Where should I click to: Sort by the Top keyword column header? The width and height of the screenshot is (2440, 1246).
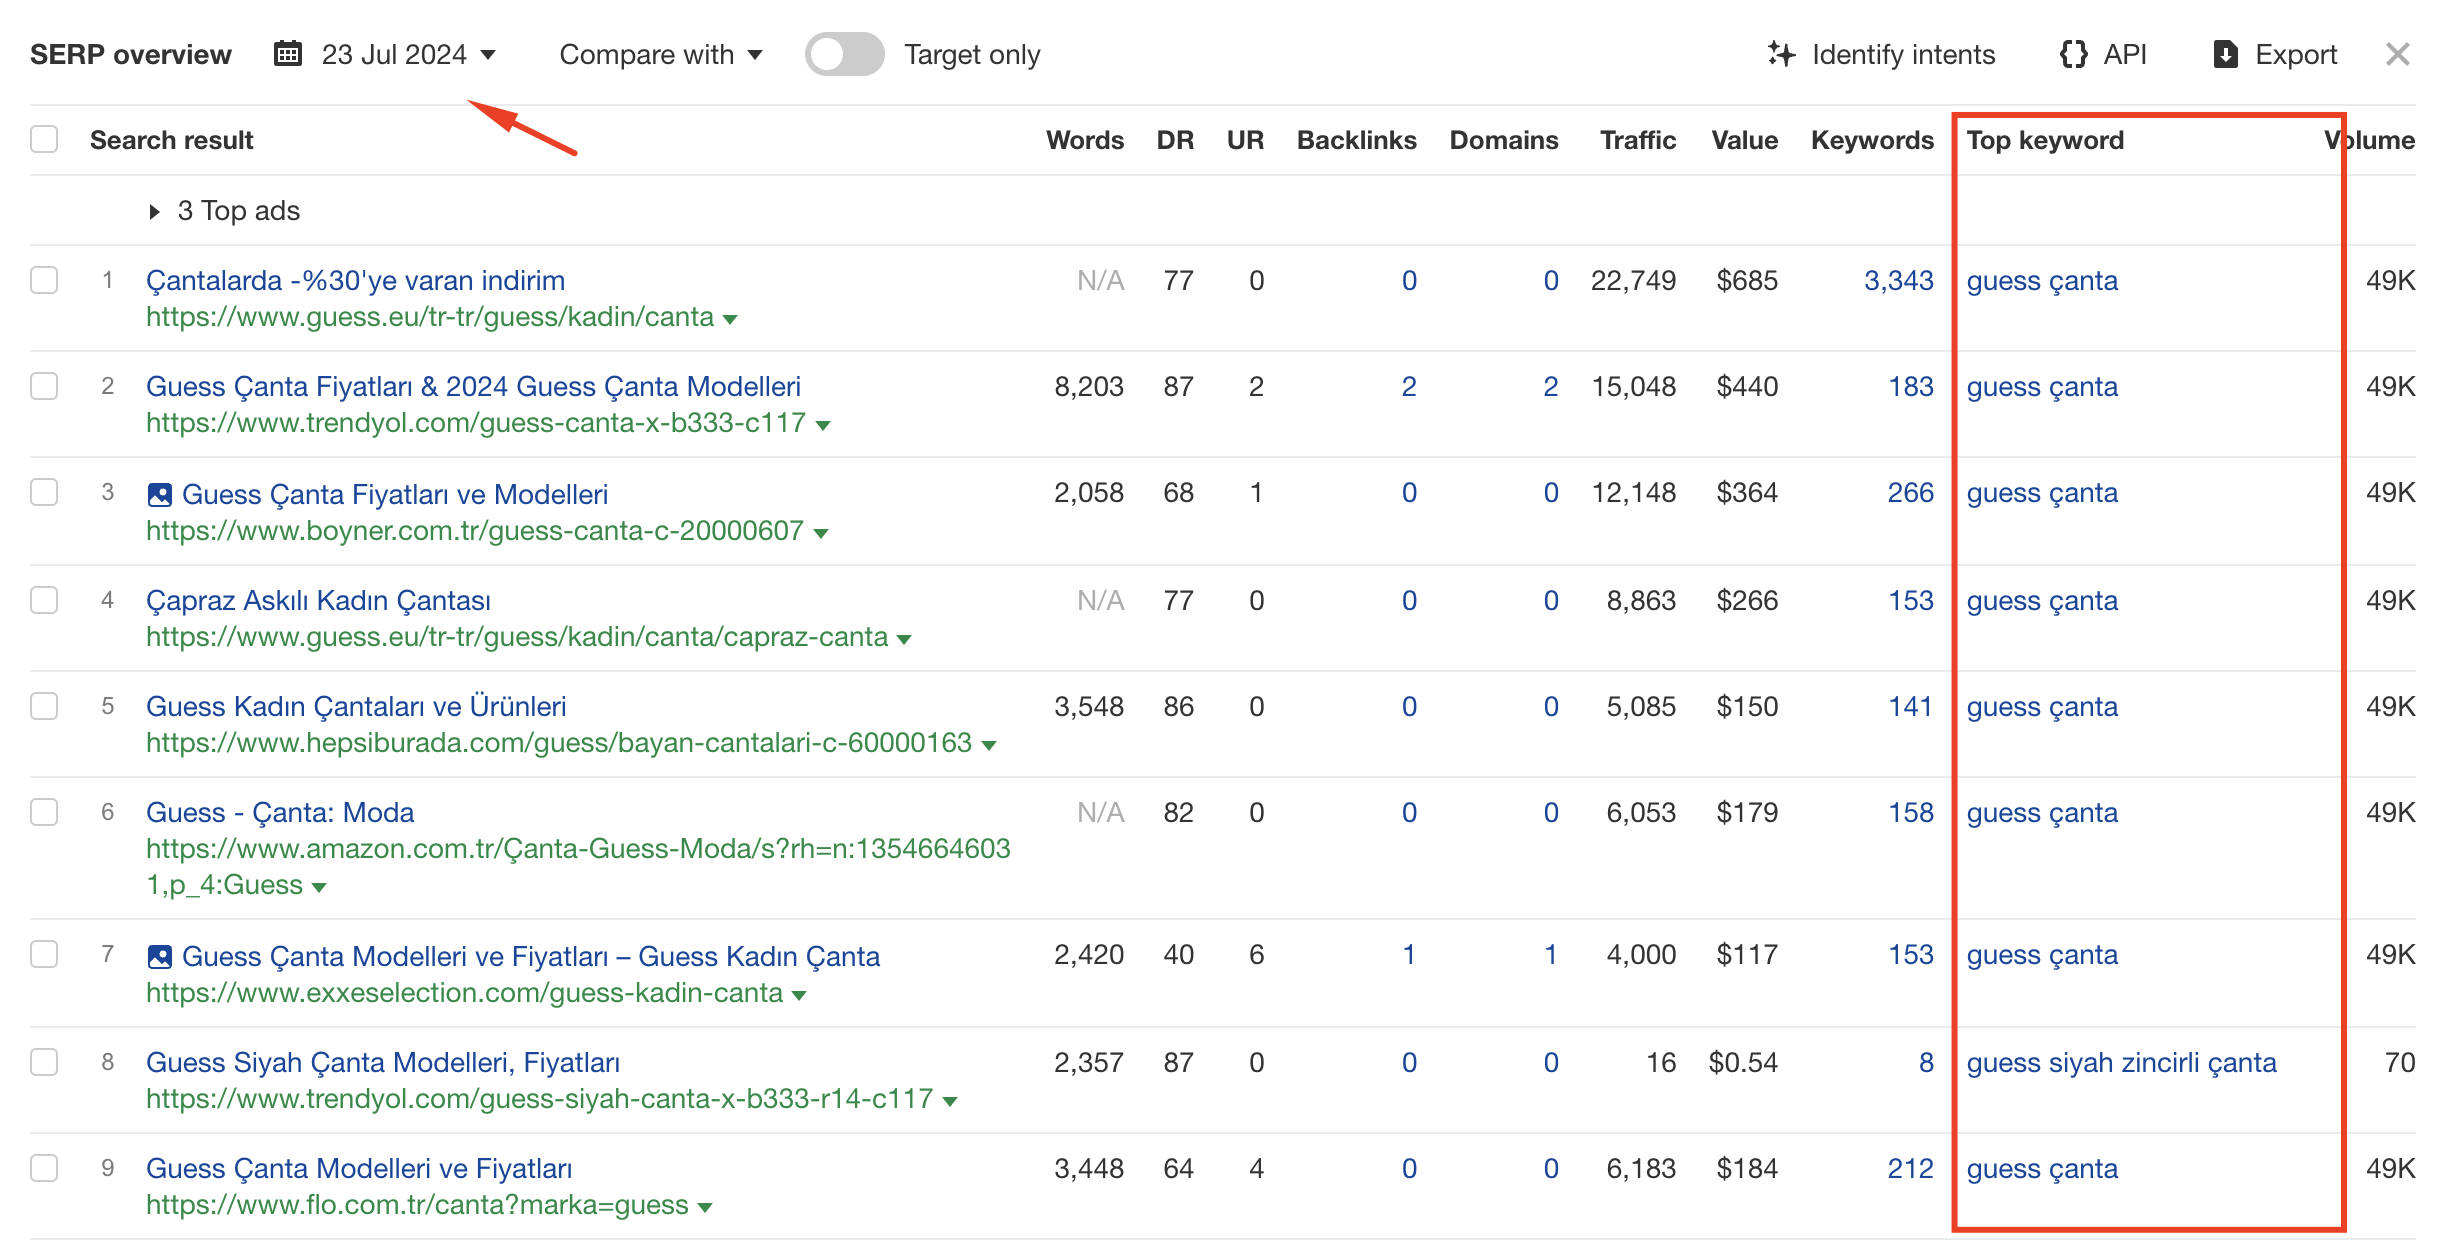tap(2044, 140)
